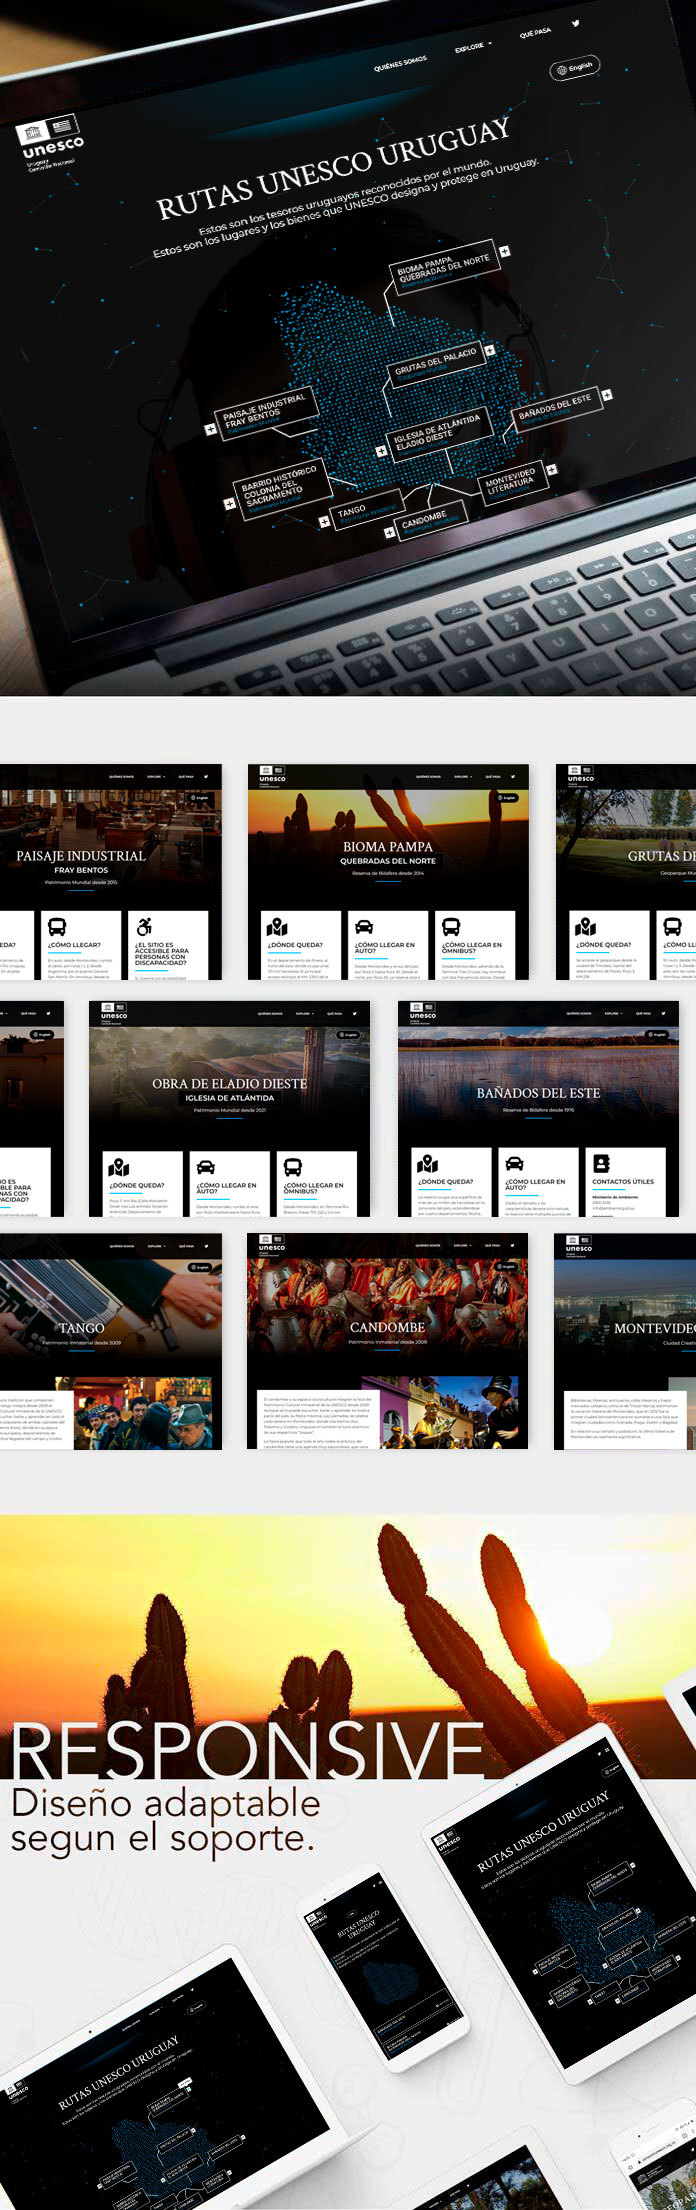Click plus icon next to Iglesia de Atlántida
Image resolution: width=696 pixels, height=2210 pixels.
click(381, 451)
